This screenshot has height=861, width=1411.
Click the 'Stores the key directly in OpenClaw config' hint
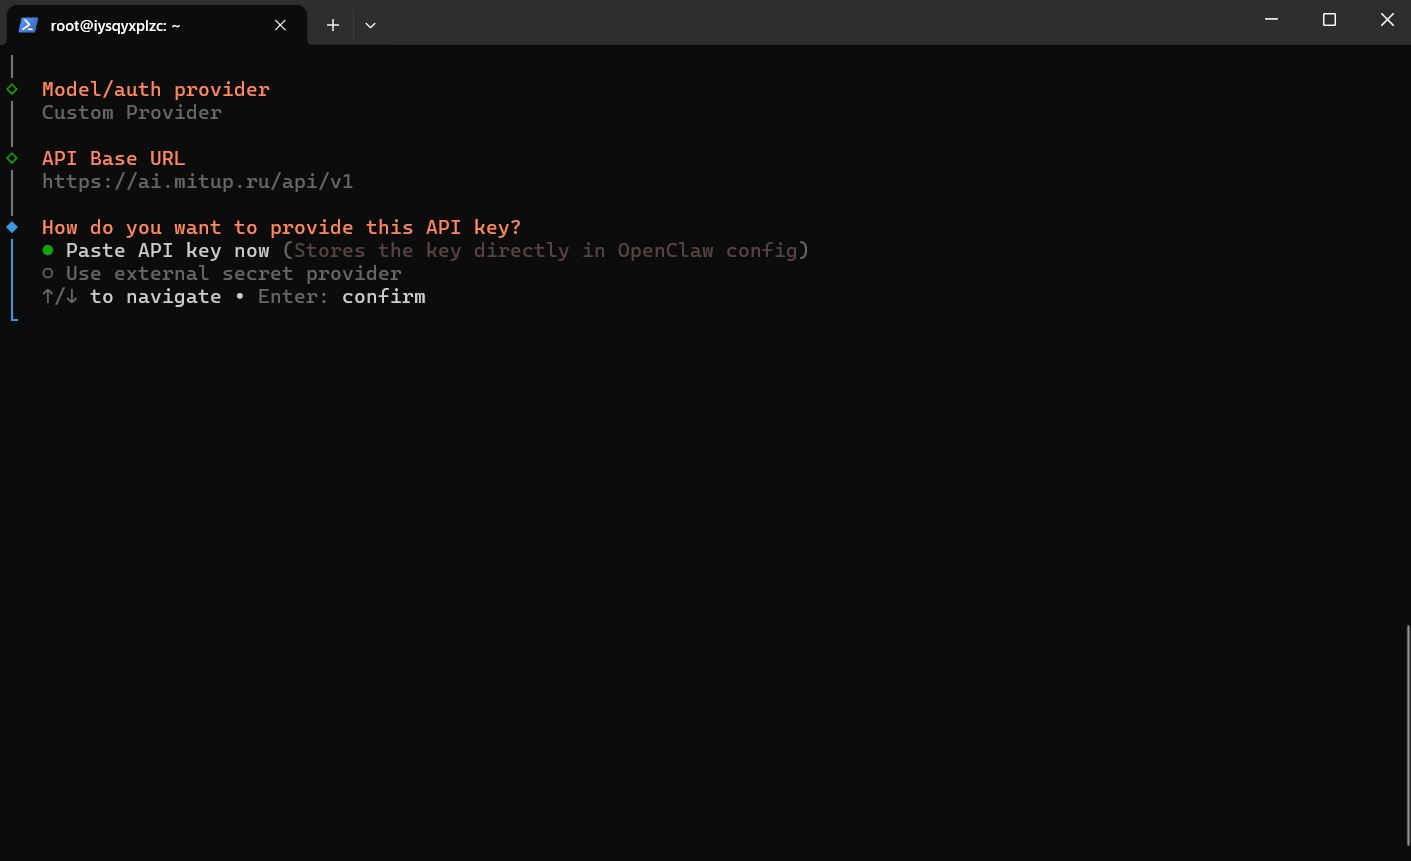click(x=546, y=250)
